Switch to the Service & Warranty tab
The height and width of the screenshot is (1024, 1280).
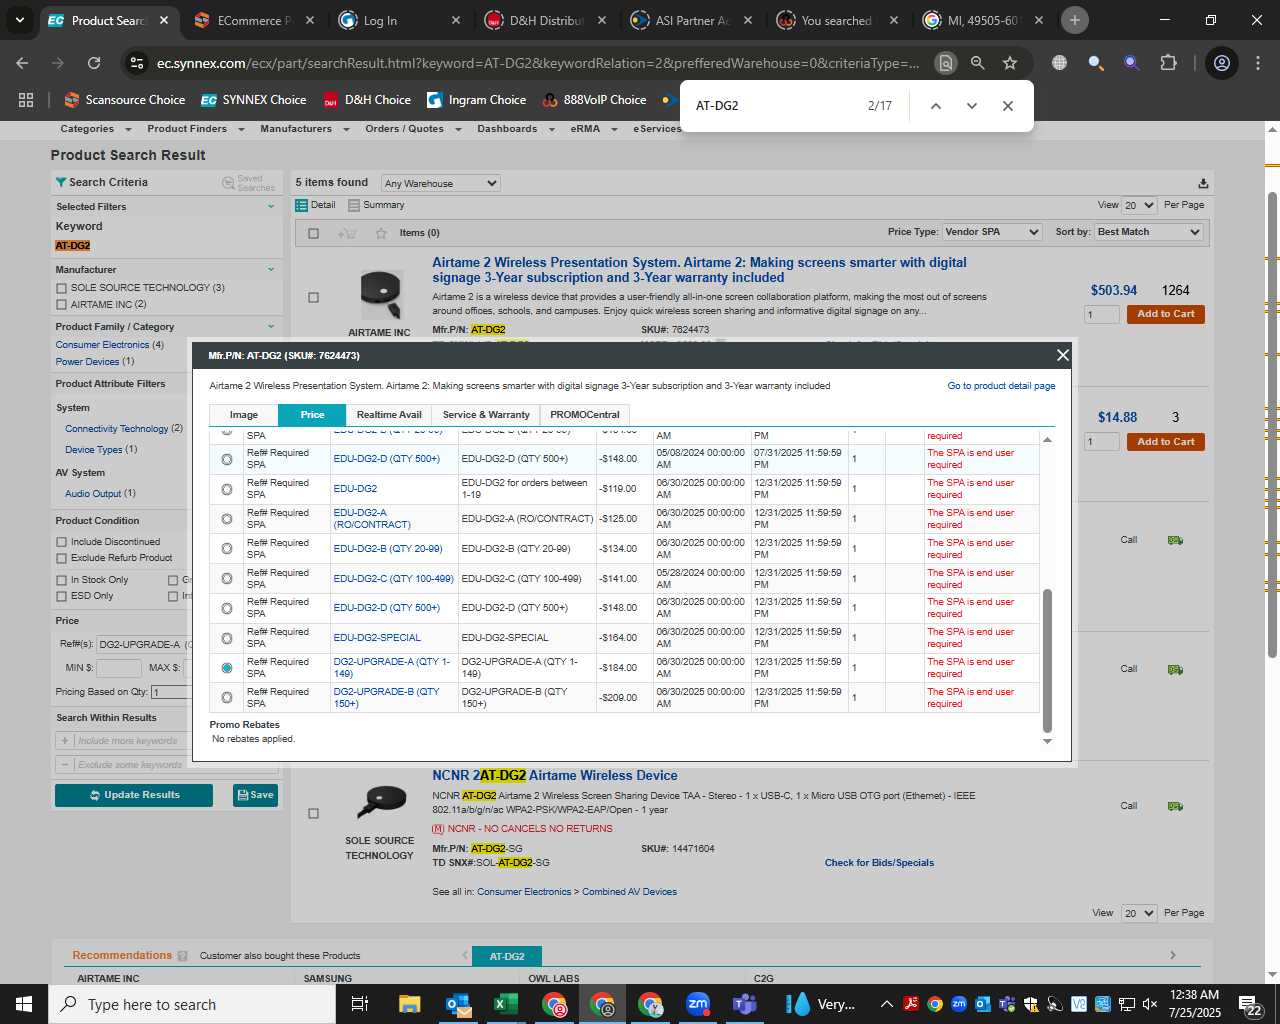coord(486,415)
